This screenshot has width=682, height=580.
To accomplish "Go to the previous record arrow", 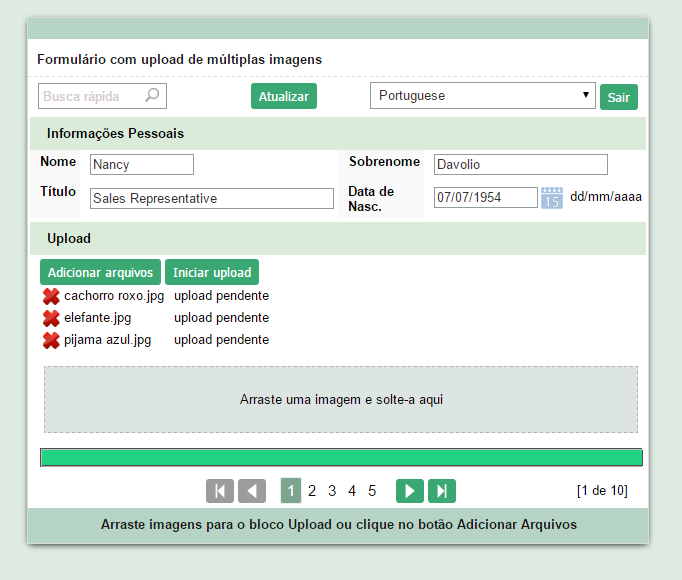I will [252, 491].
